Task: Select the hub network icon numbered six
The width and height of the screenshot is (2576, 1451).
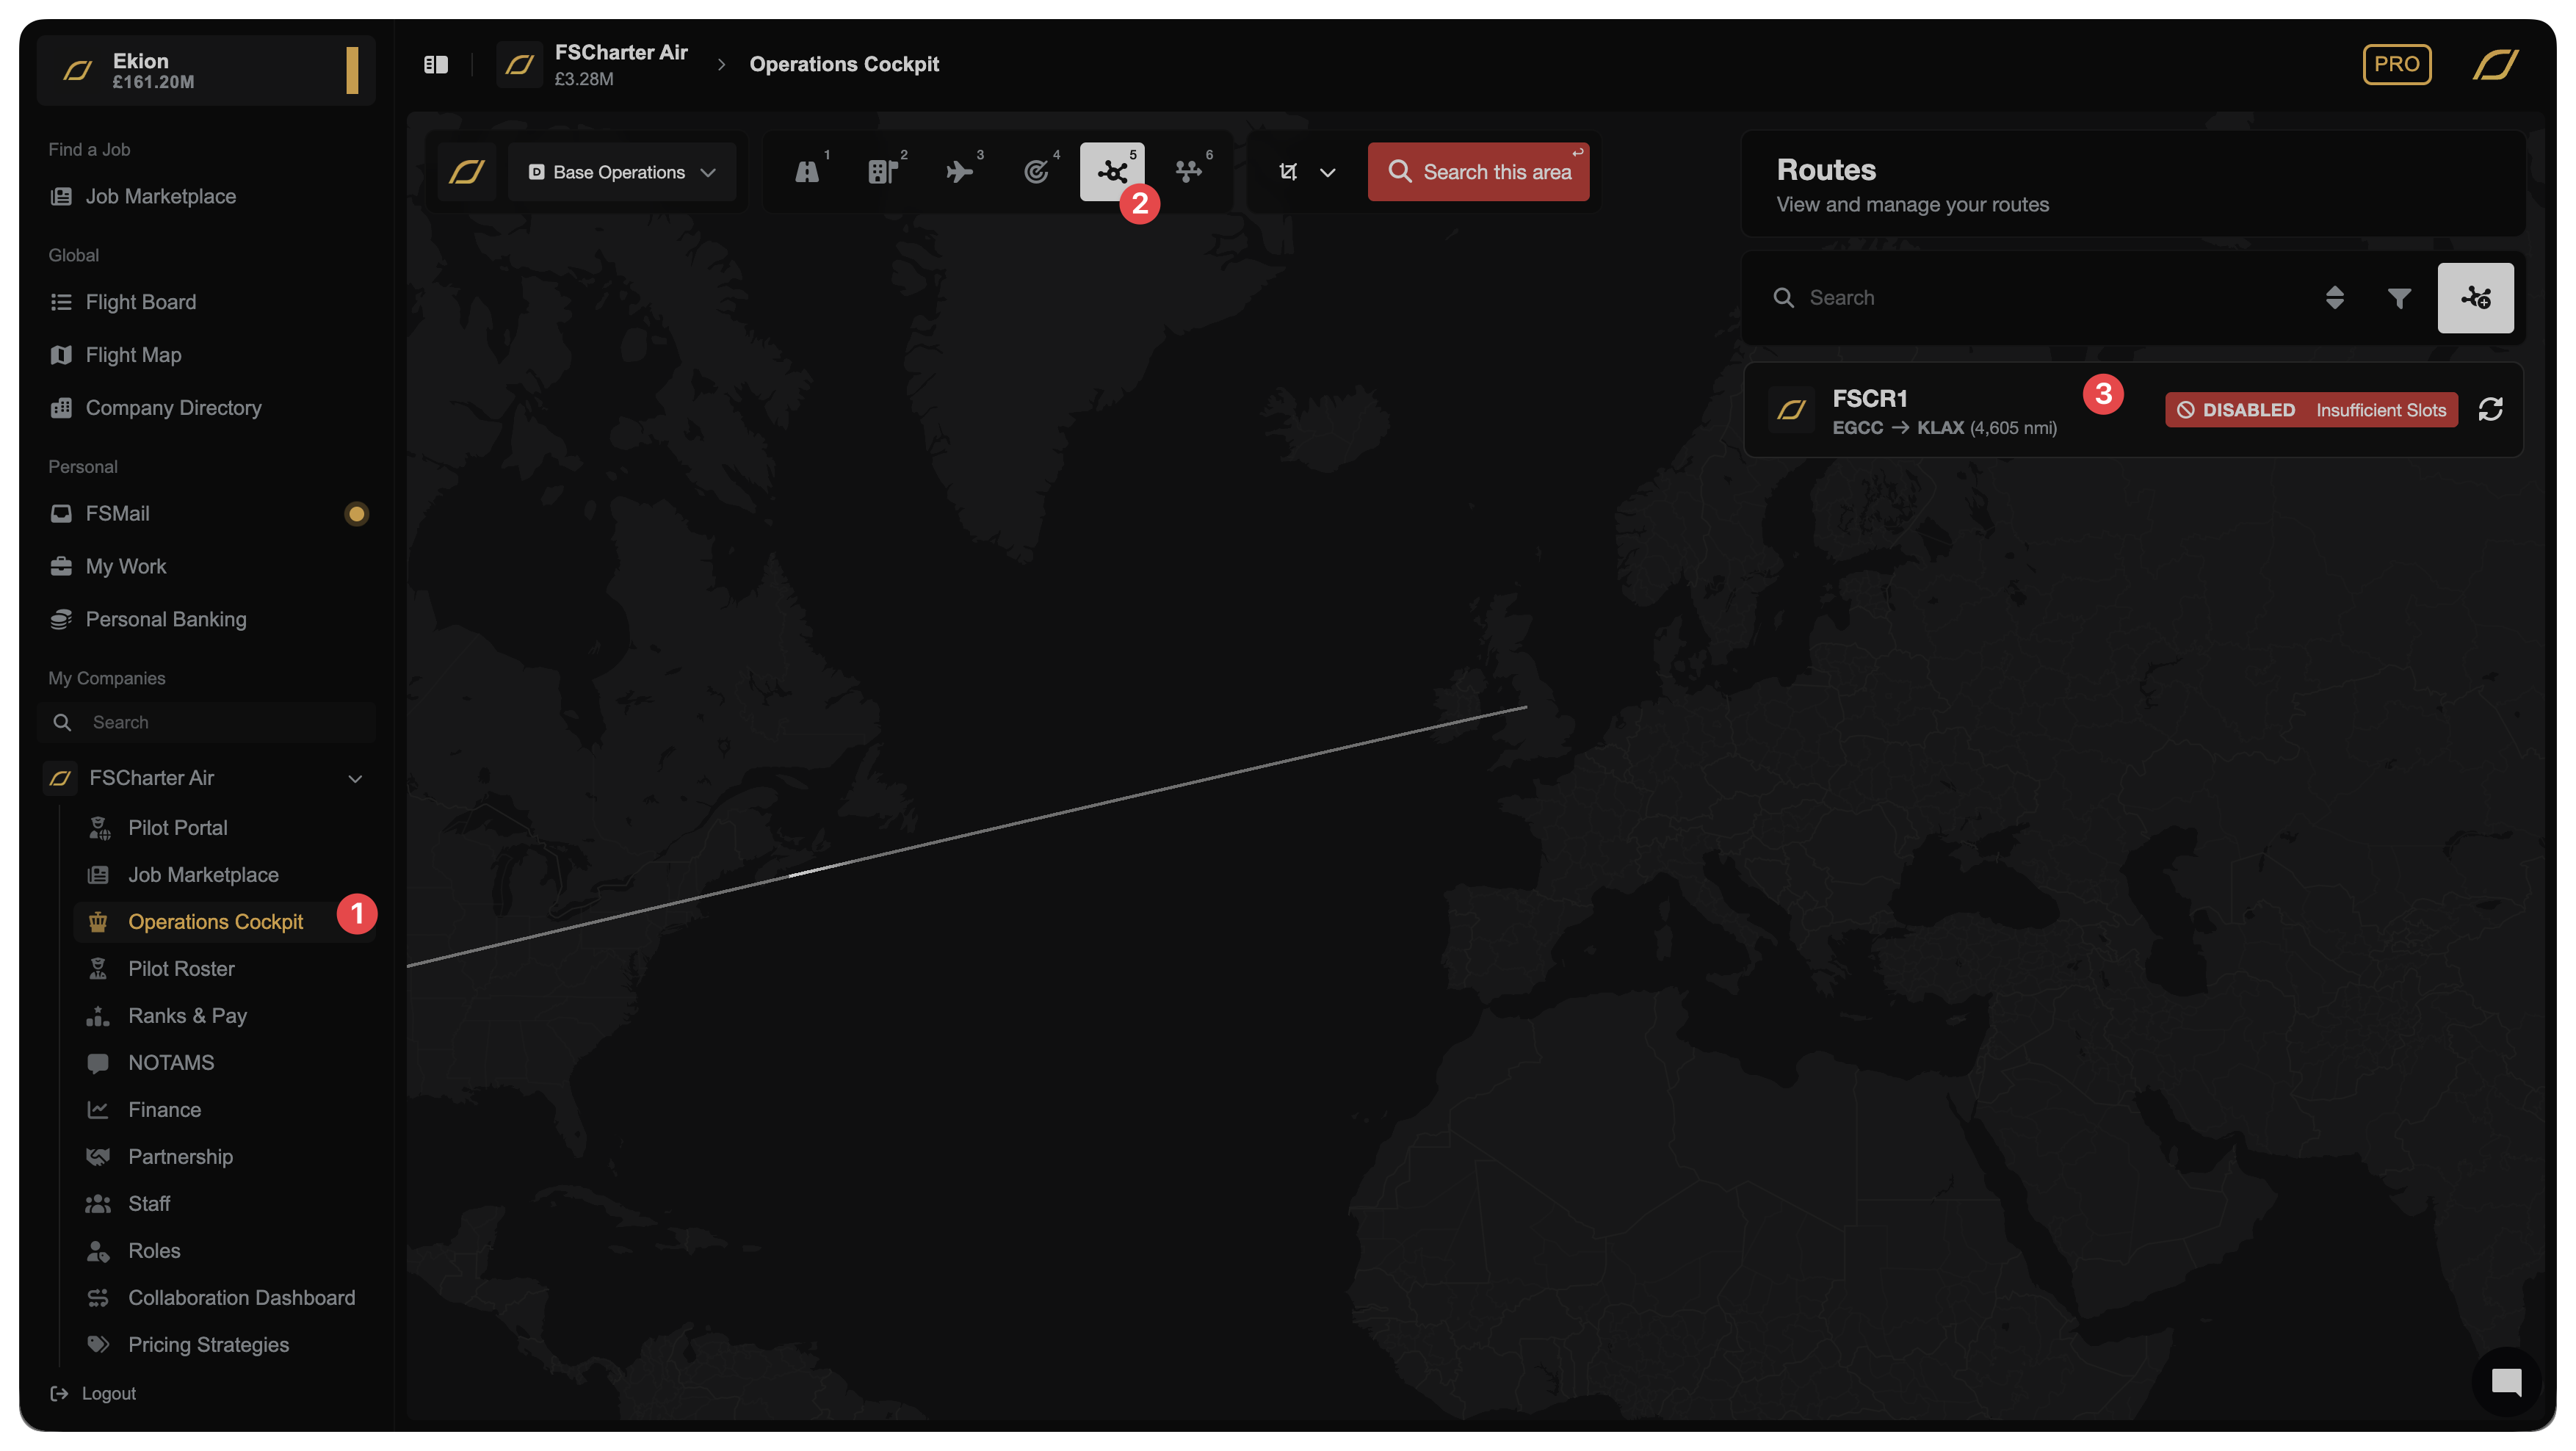Action: click(1189, 172)
